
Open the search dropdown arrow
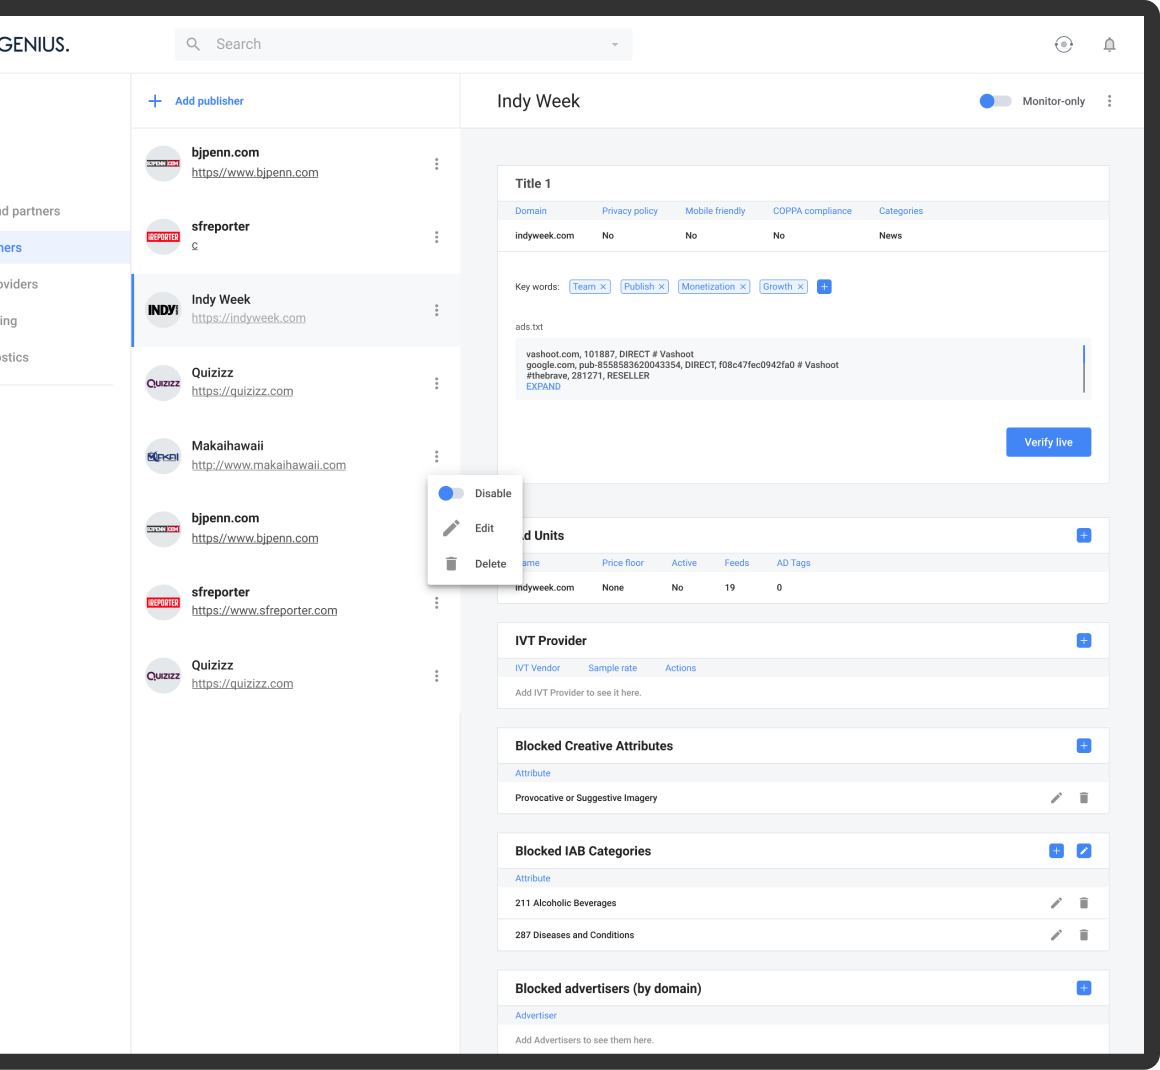(614, 44)
